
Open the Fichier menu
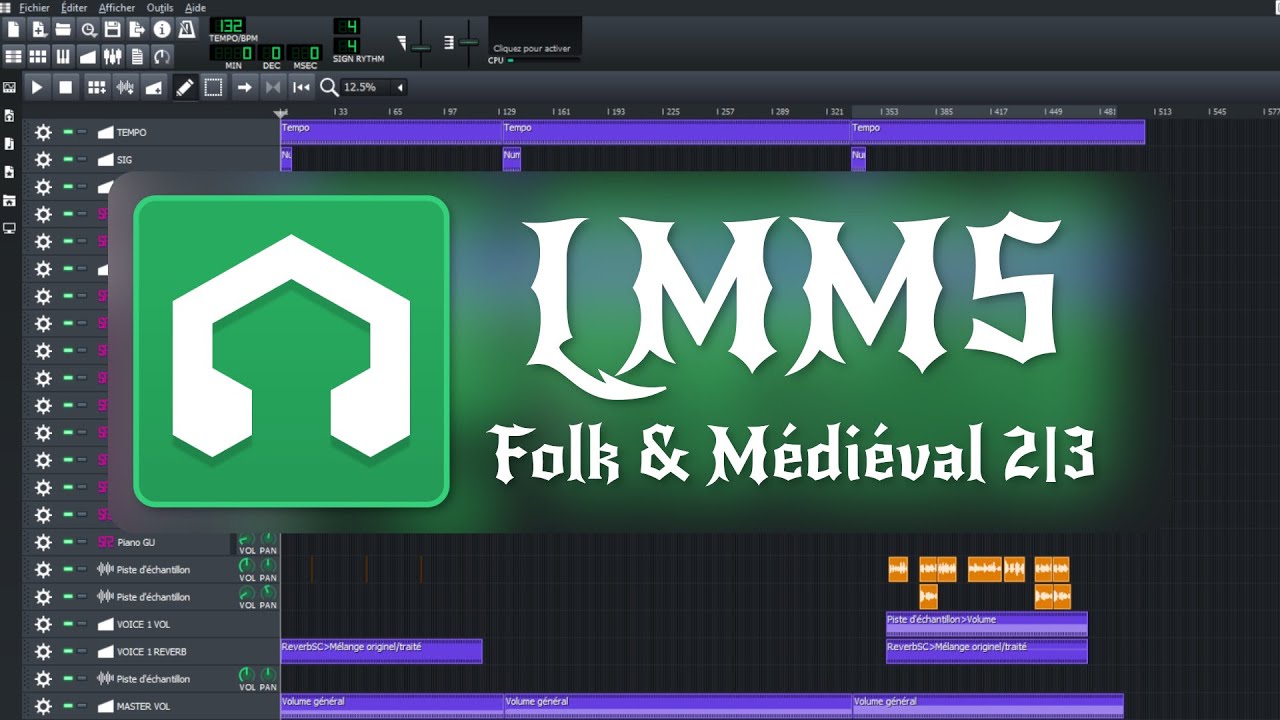click(x=34, y=7)
